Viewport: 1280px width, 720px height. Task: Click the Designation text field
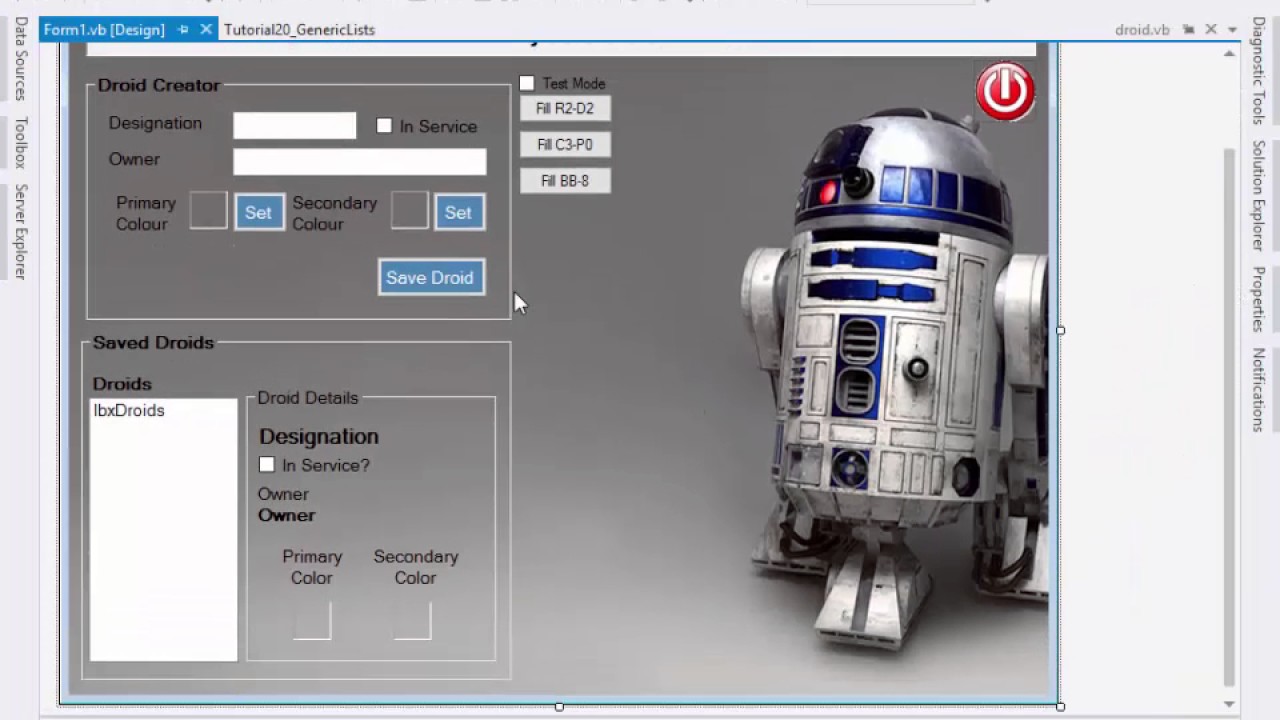[294, 125]
